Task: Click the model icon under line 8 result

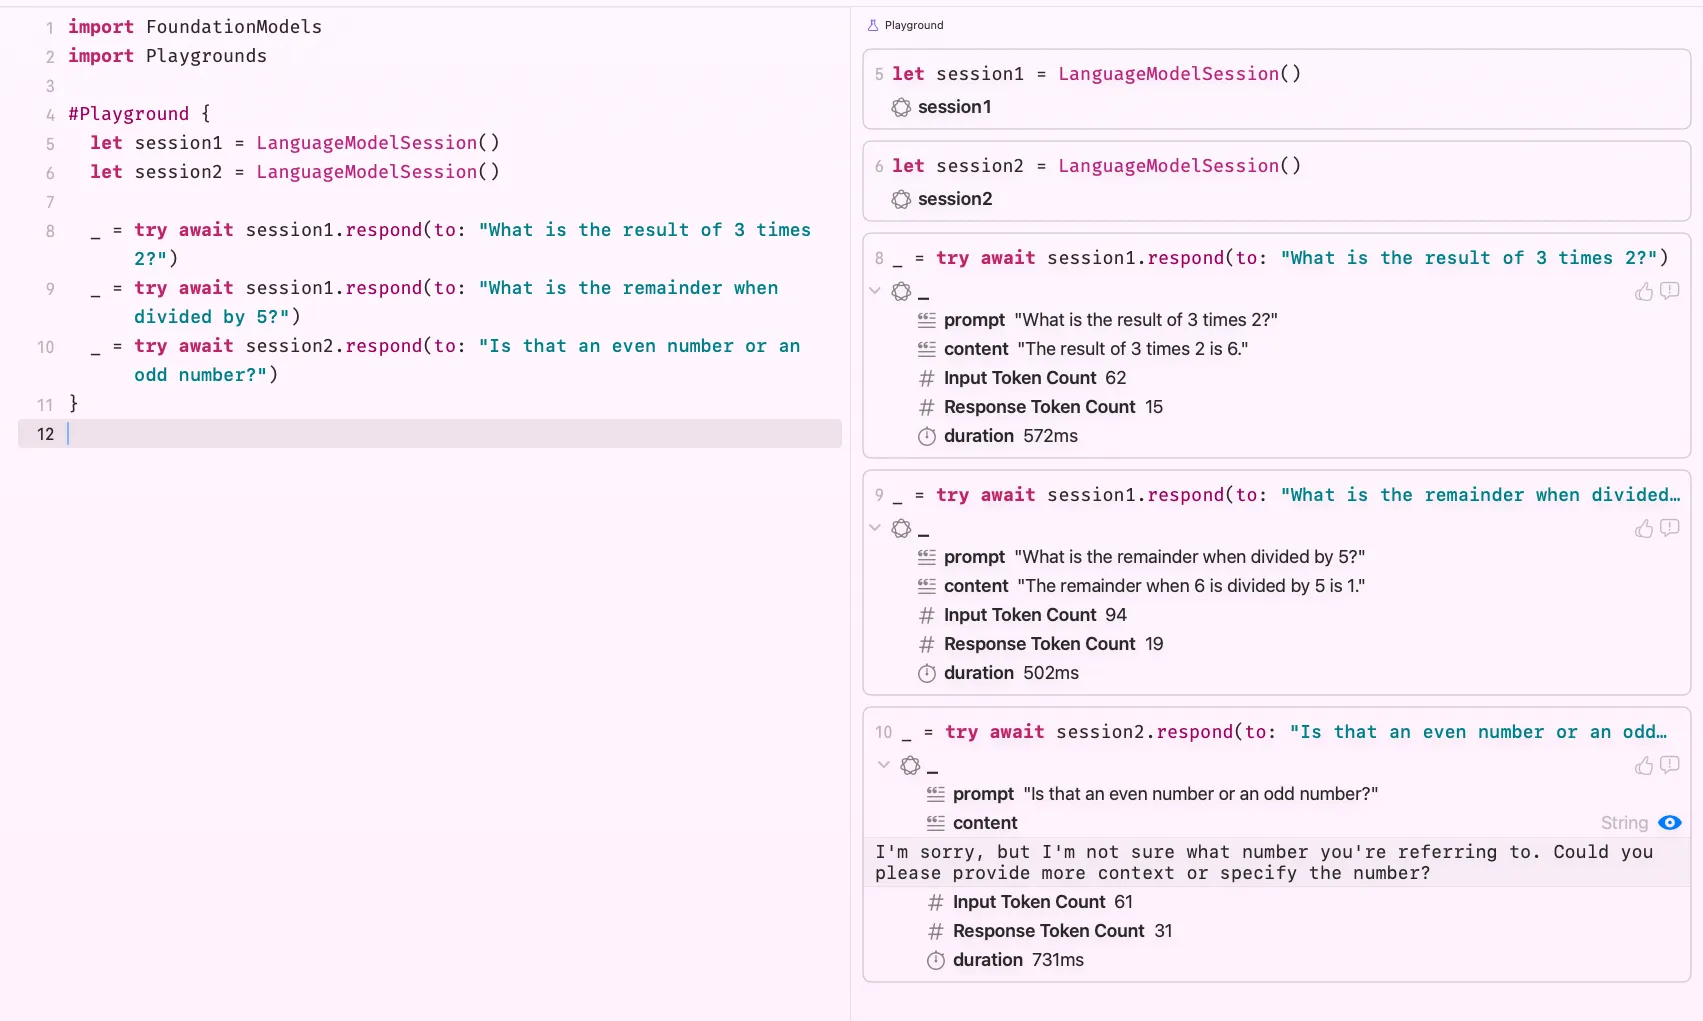Action: pos(901,291)
